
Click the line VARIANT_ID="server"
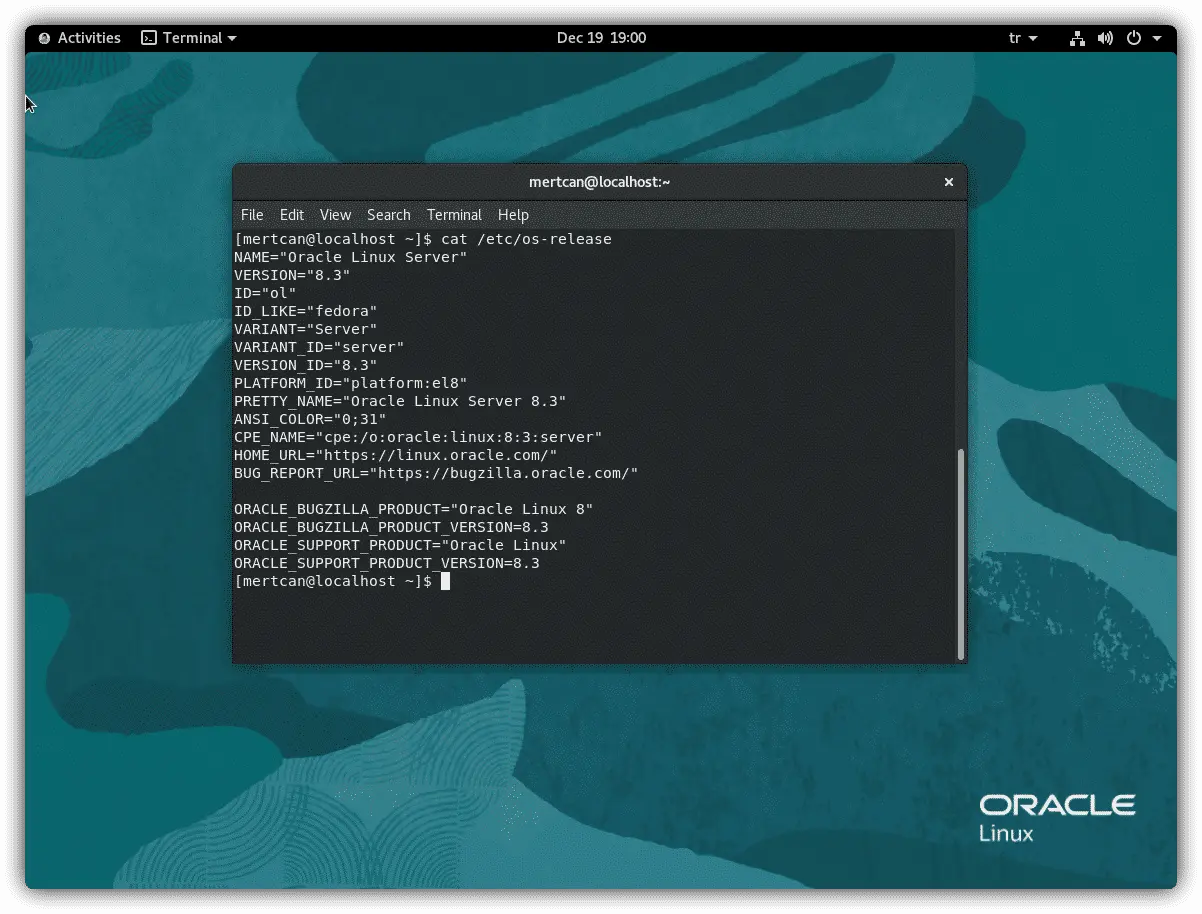coord(319,347)
